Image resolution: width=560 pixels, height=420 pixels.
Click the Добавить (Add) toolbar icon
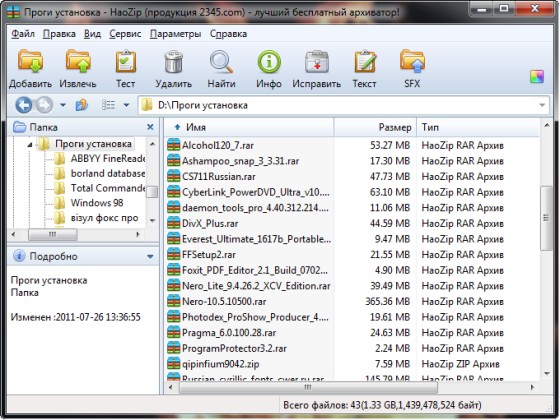tap(31, 61)
